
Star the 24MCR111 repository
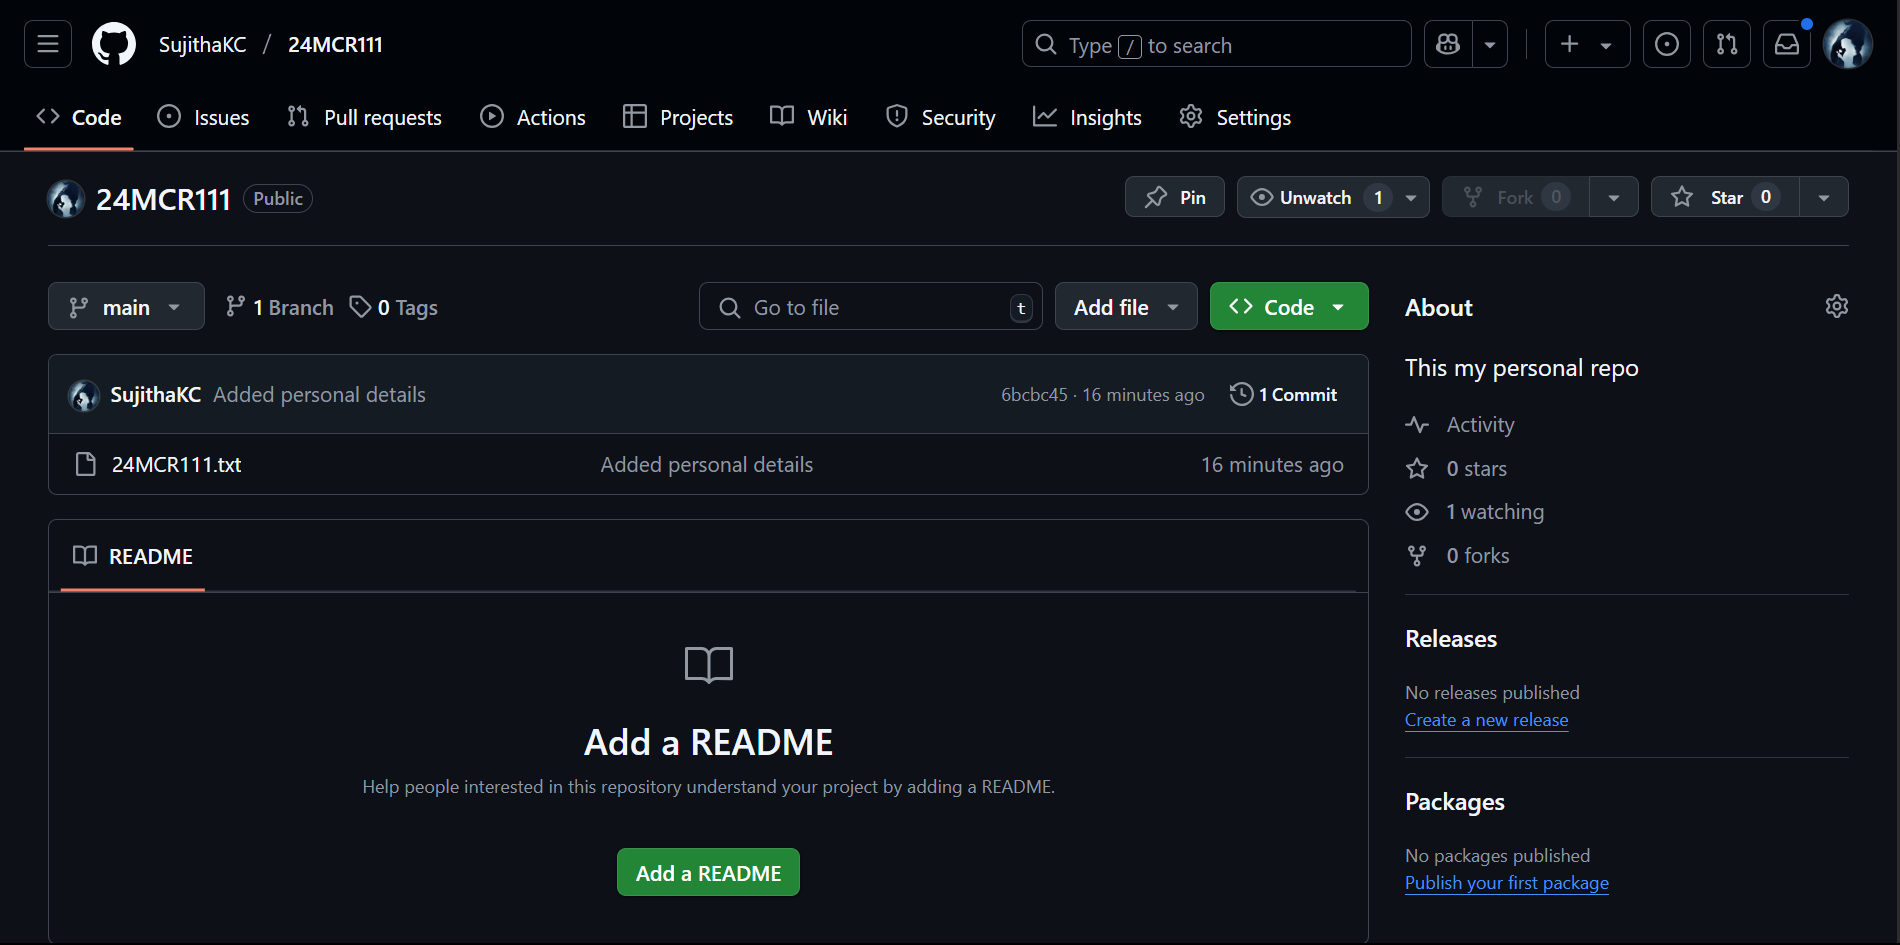click(x=1726, y=197)
